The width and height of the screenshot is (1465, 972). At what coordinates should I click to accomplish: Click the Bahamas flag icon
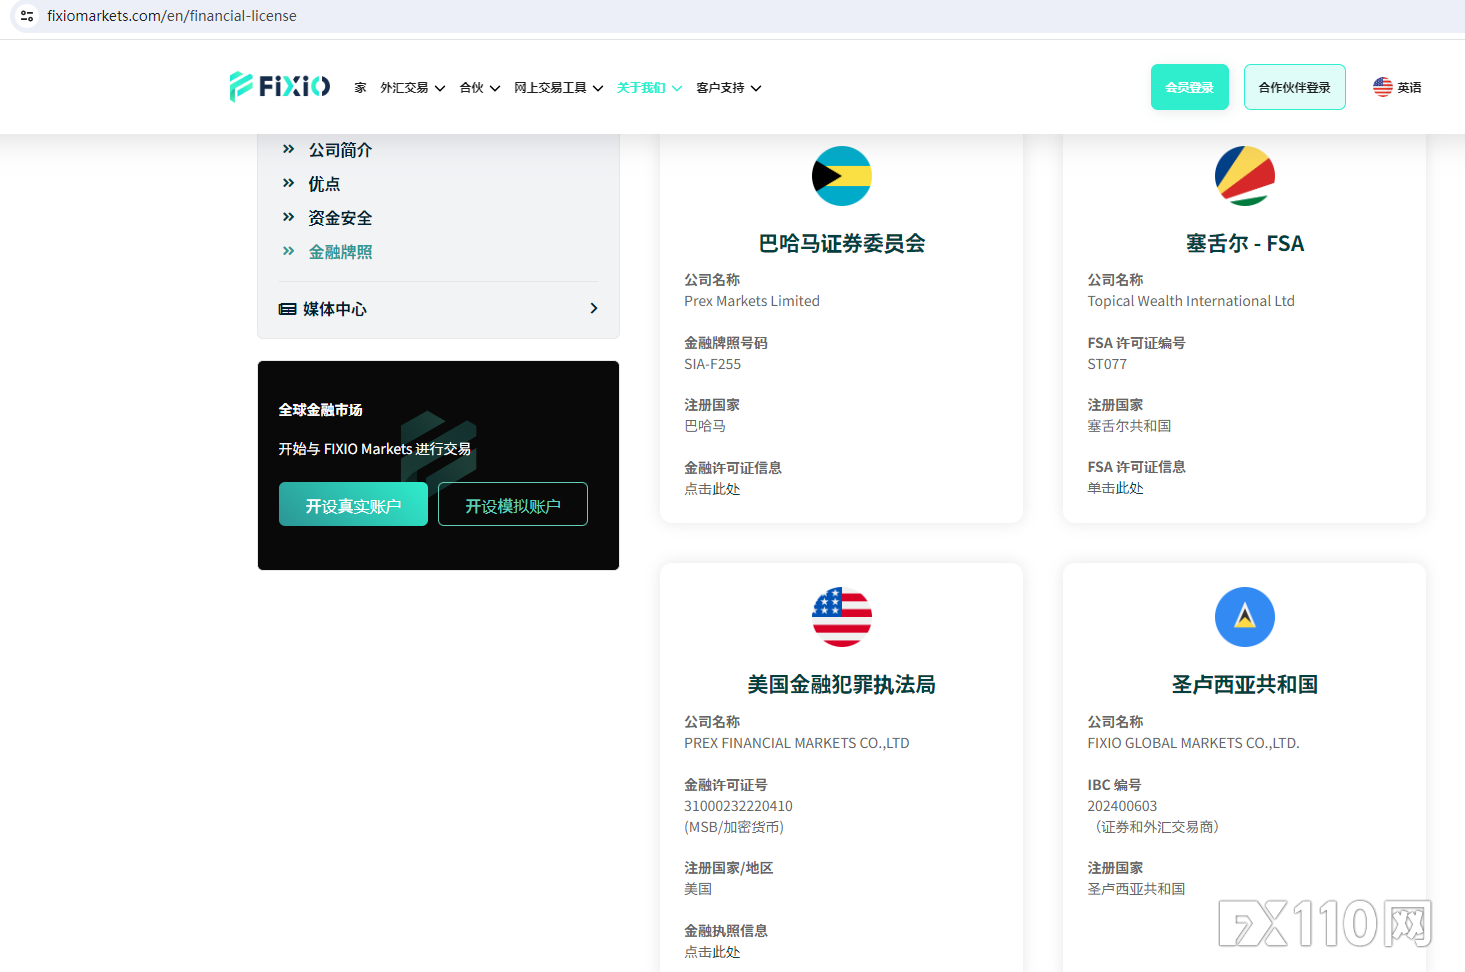[x=841, y=176]
